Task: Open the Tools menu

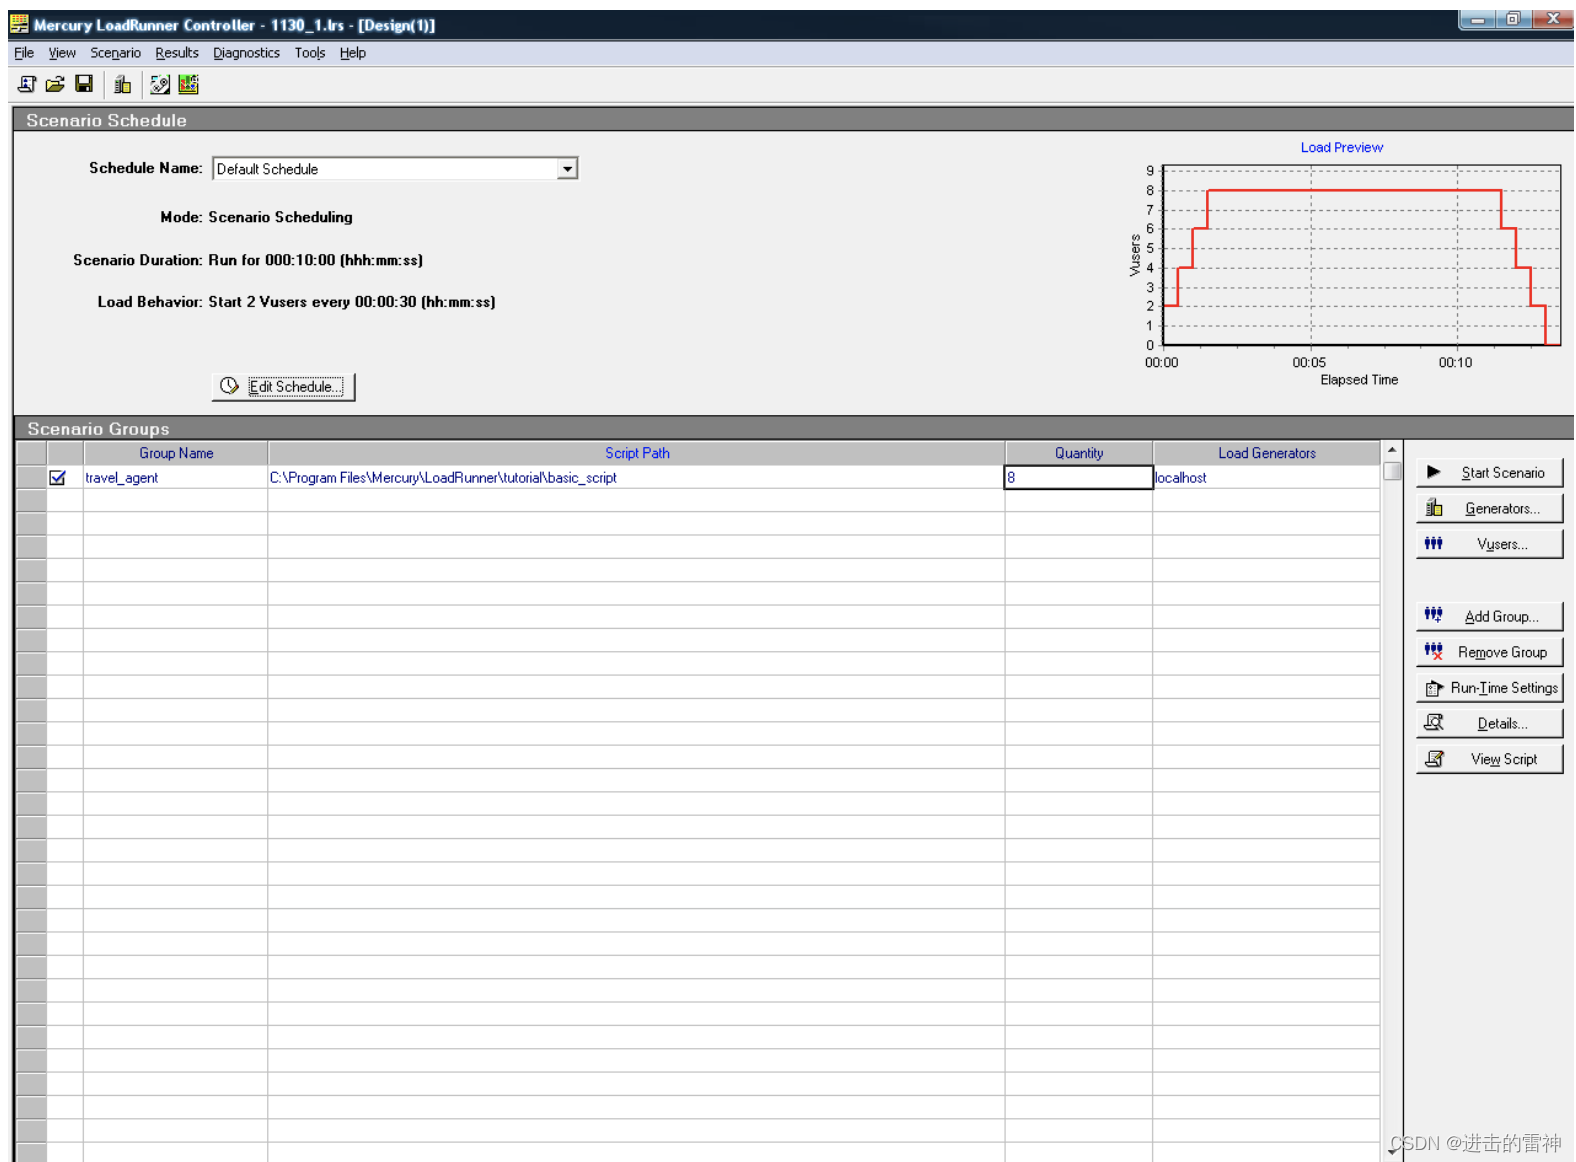Action: tap(310, 53)
